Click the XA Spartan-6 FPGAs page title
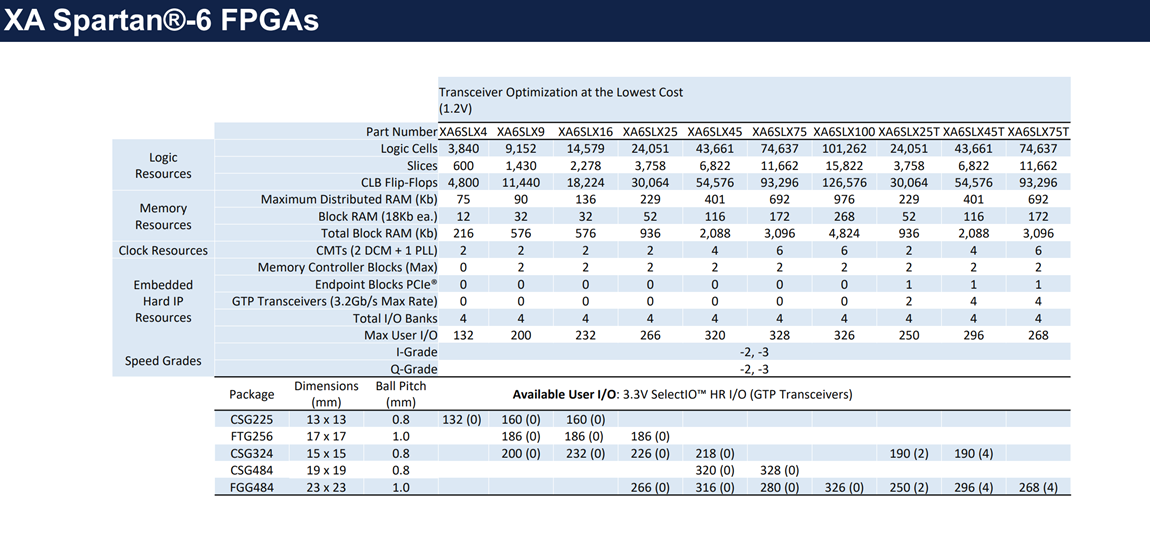The width and height of the screenshot is (1150, 548). coord(161,21)
